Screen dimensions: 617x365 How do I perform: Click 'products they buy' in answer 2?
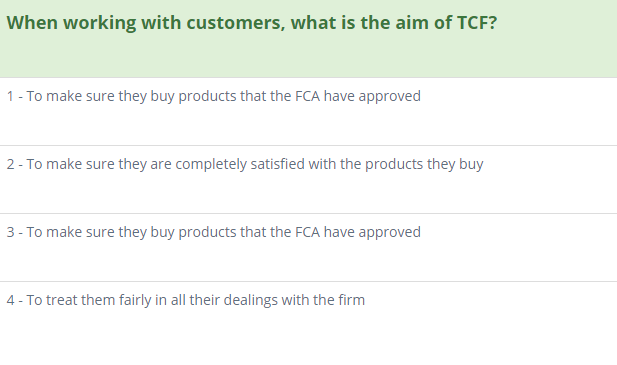click(424, 164)
